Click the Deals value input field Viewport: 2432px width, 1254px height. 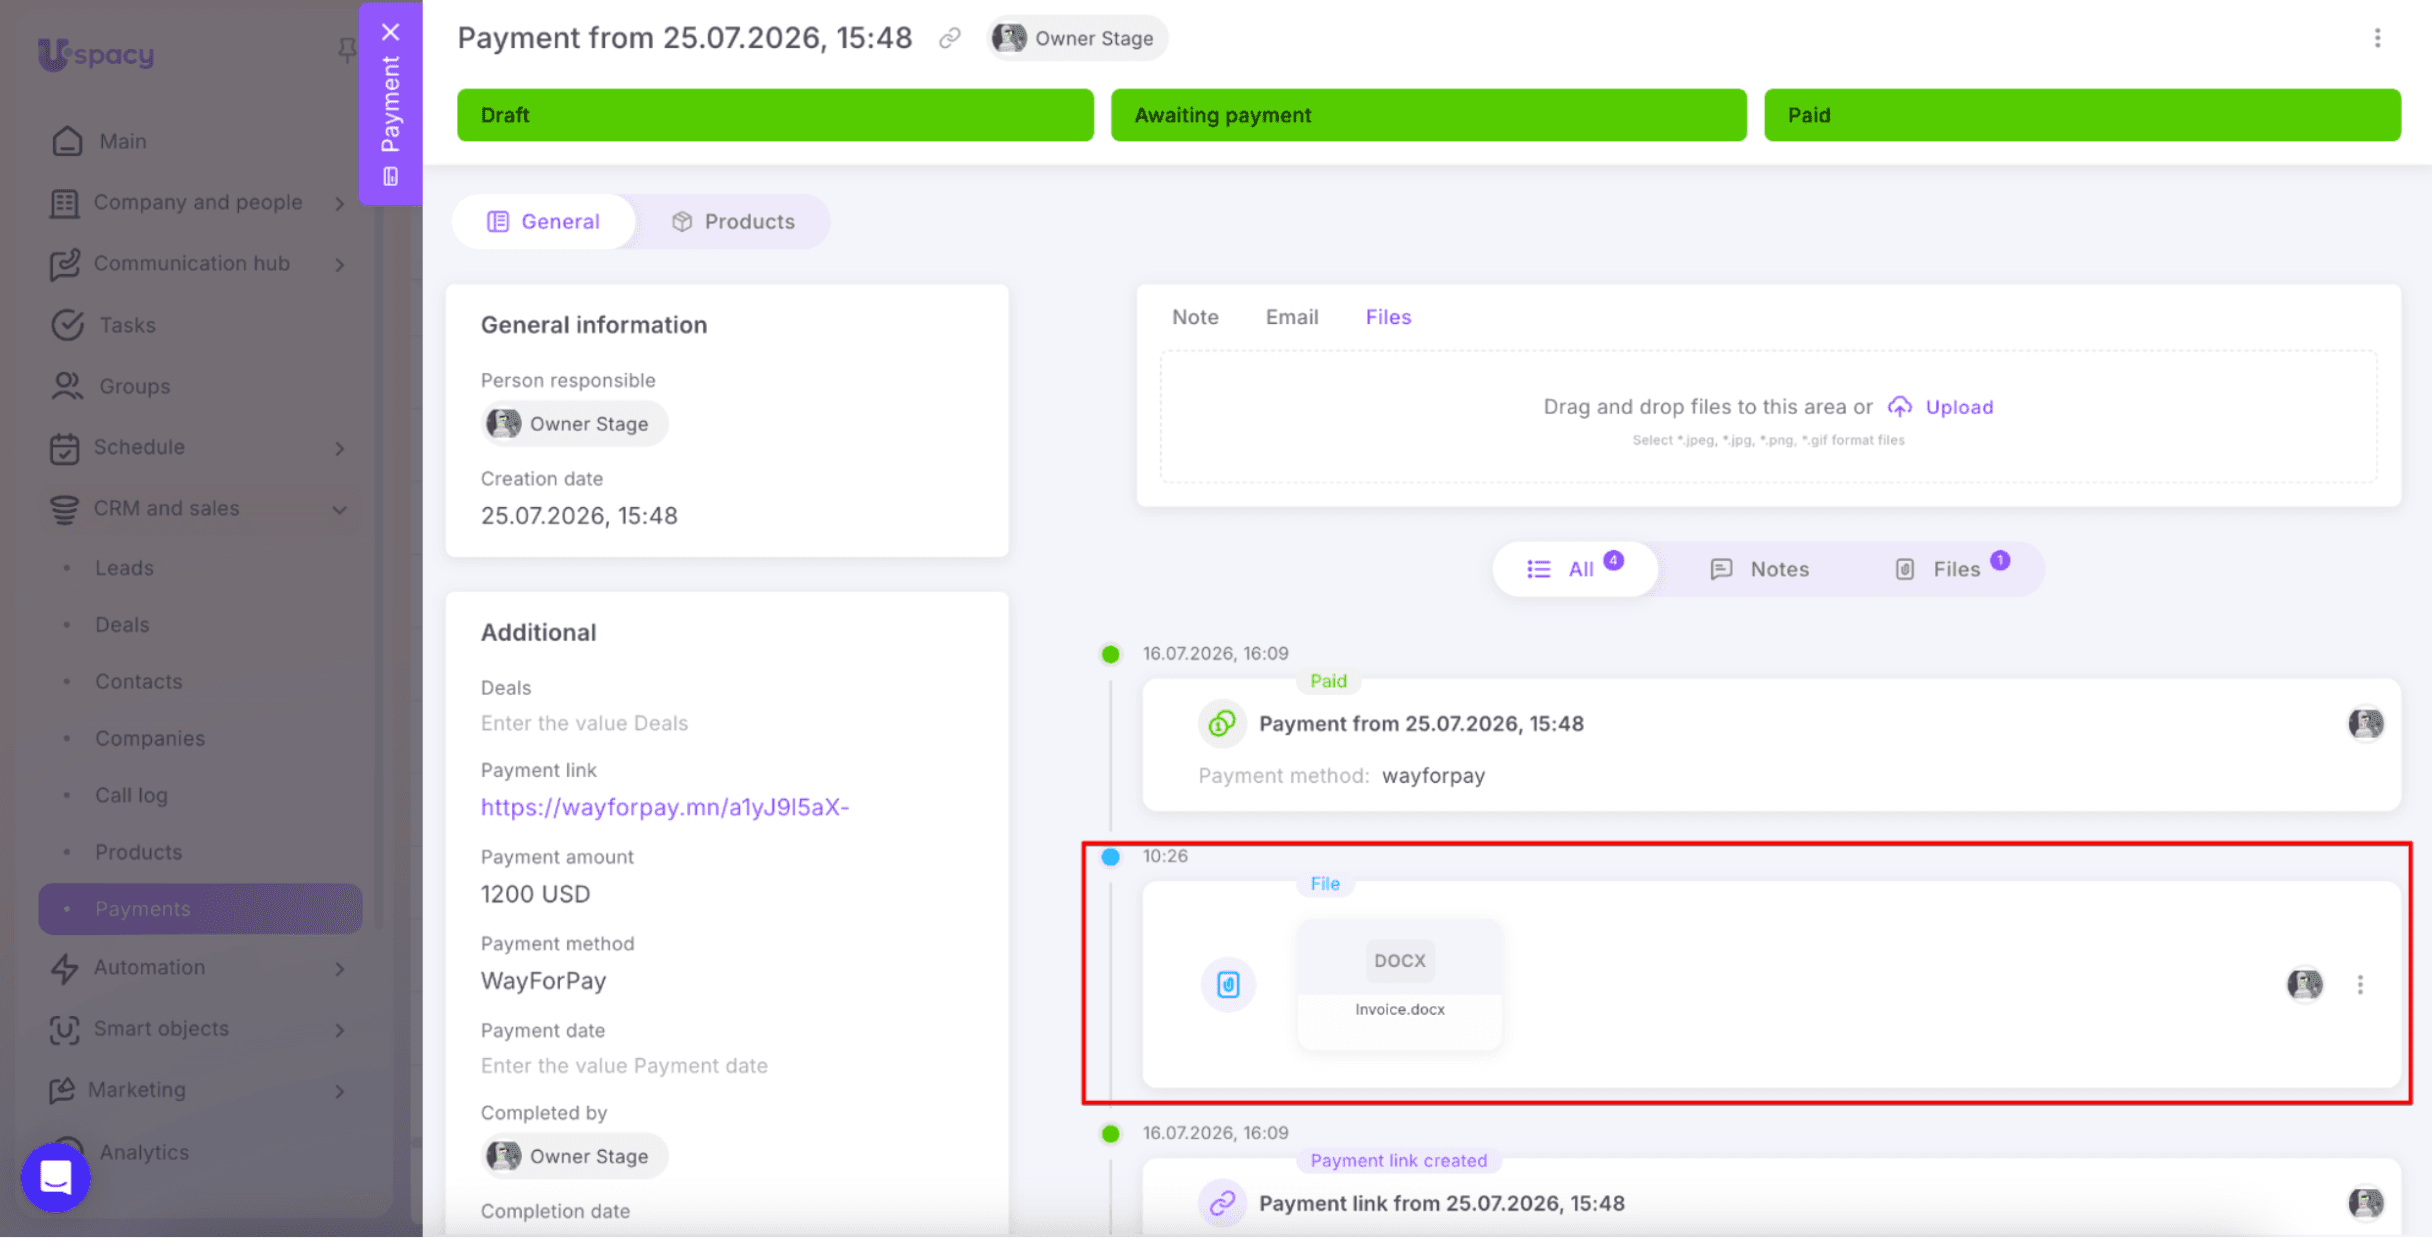[584, 723]
